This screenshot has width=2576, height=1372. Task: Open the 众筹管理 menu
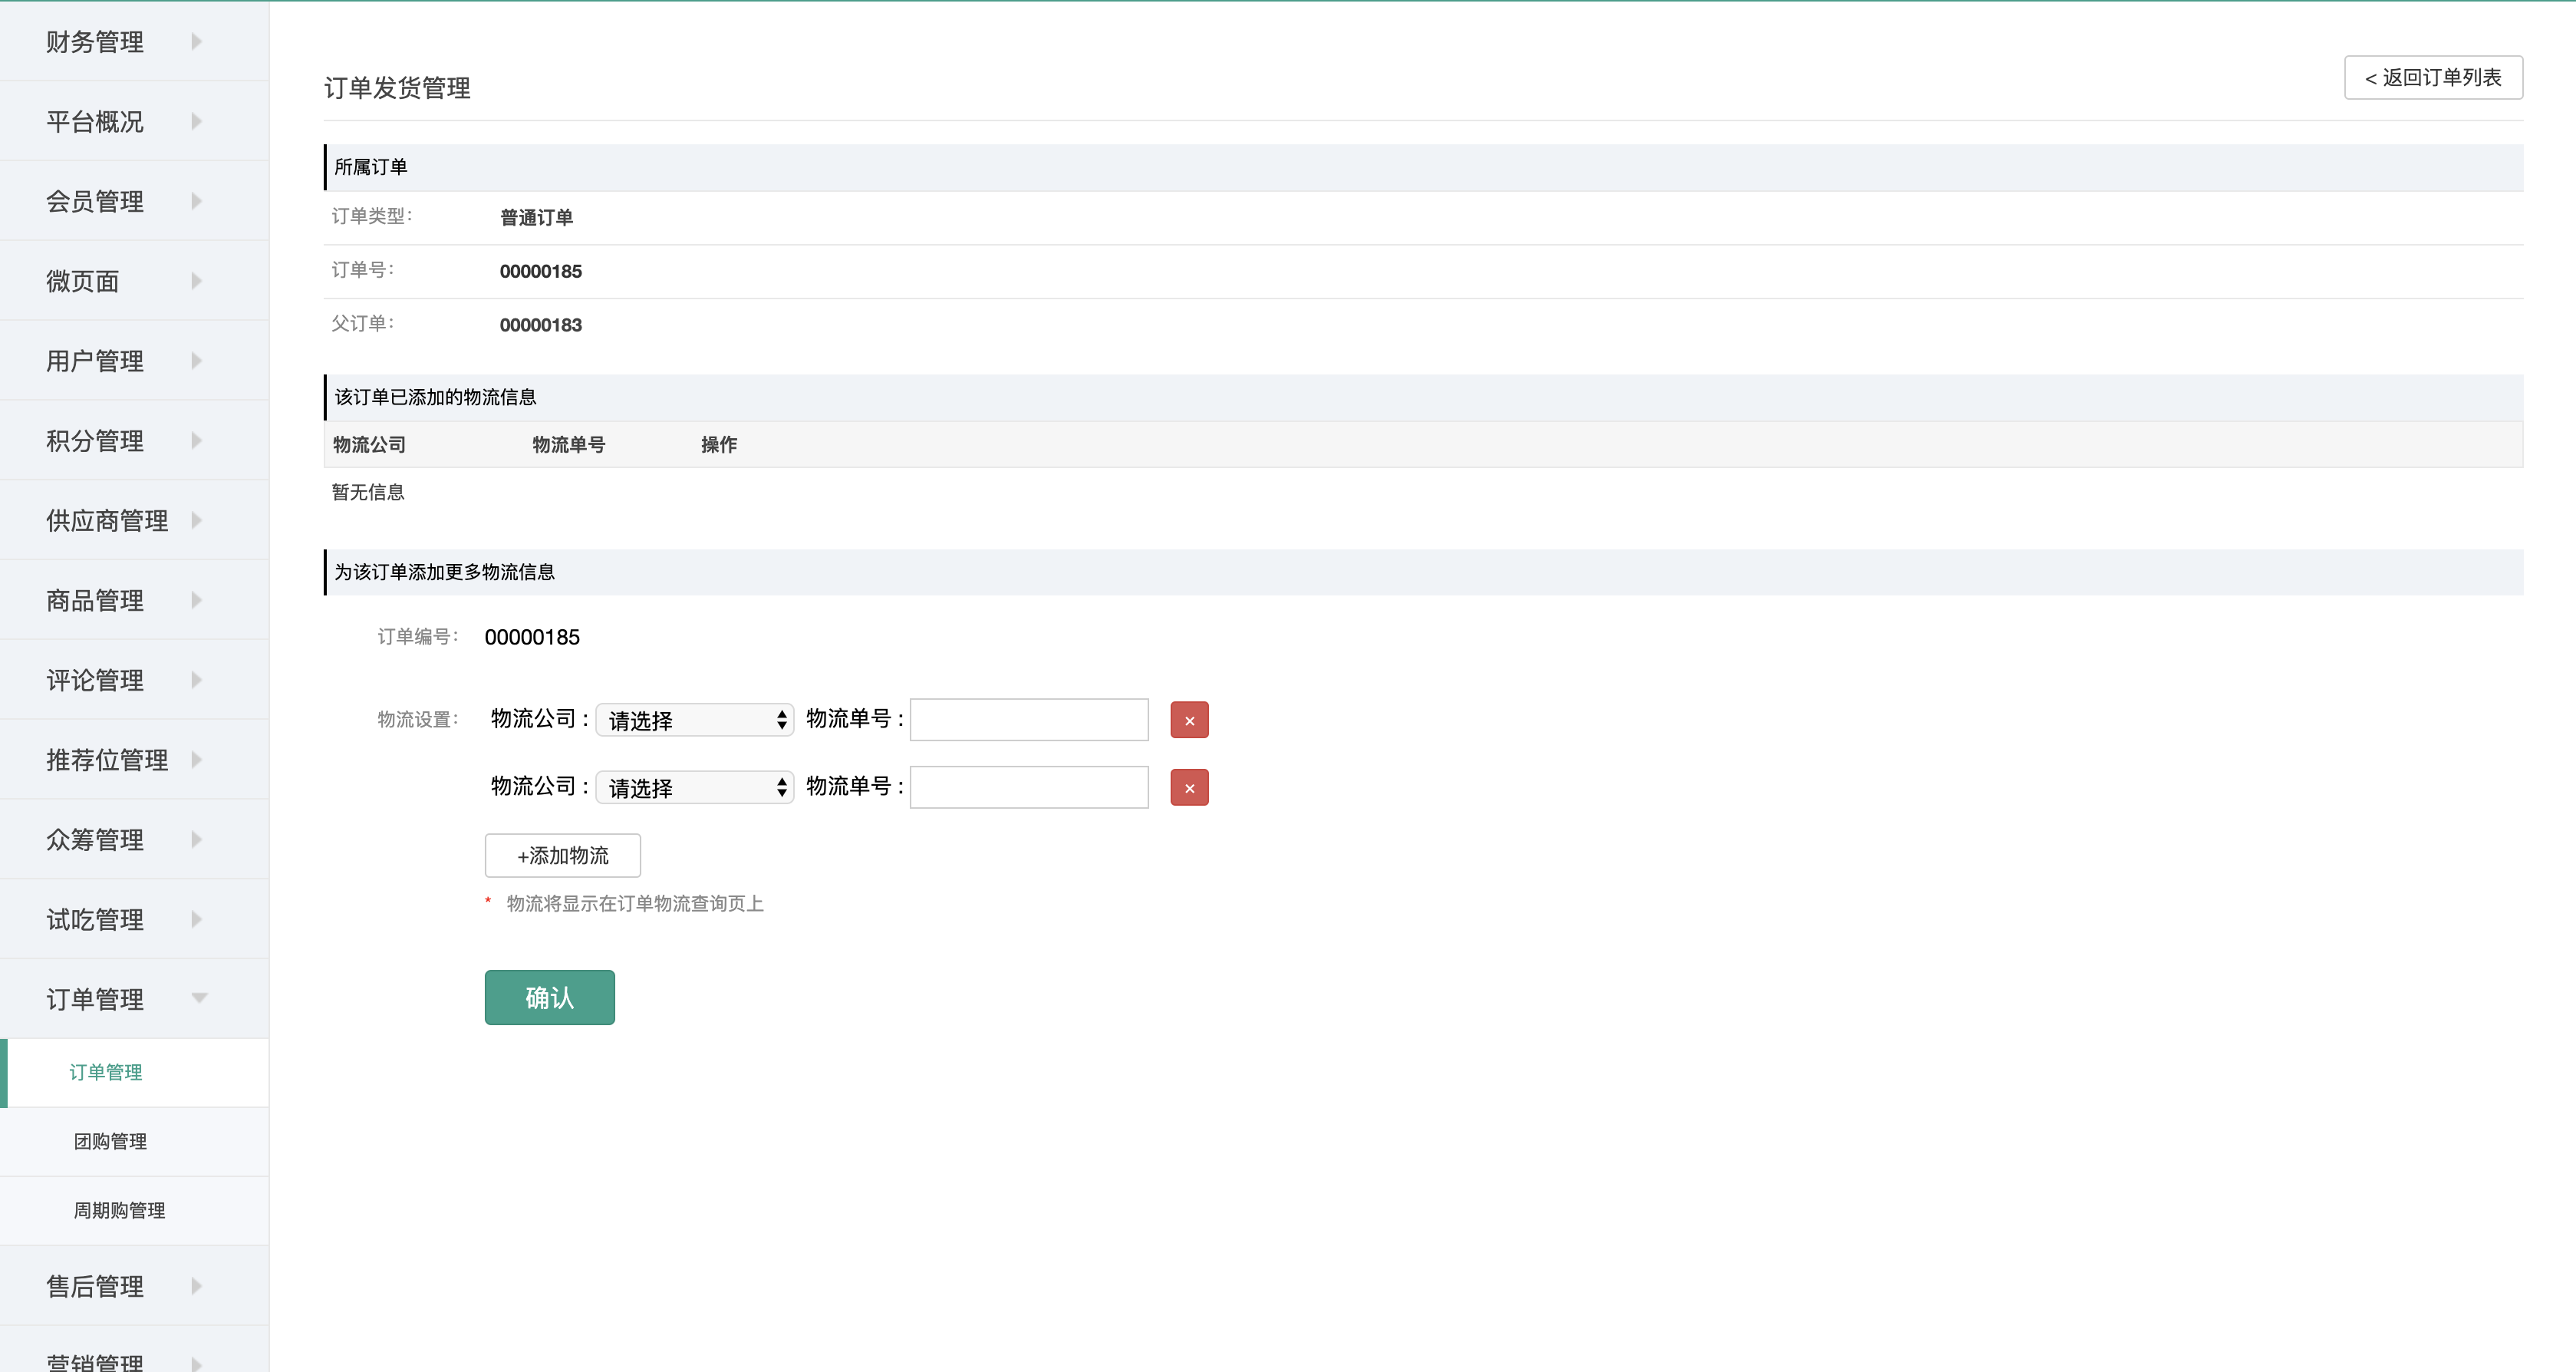pos(134,839)
